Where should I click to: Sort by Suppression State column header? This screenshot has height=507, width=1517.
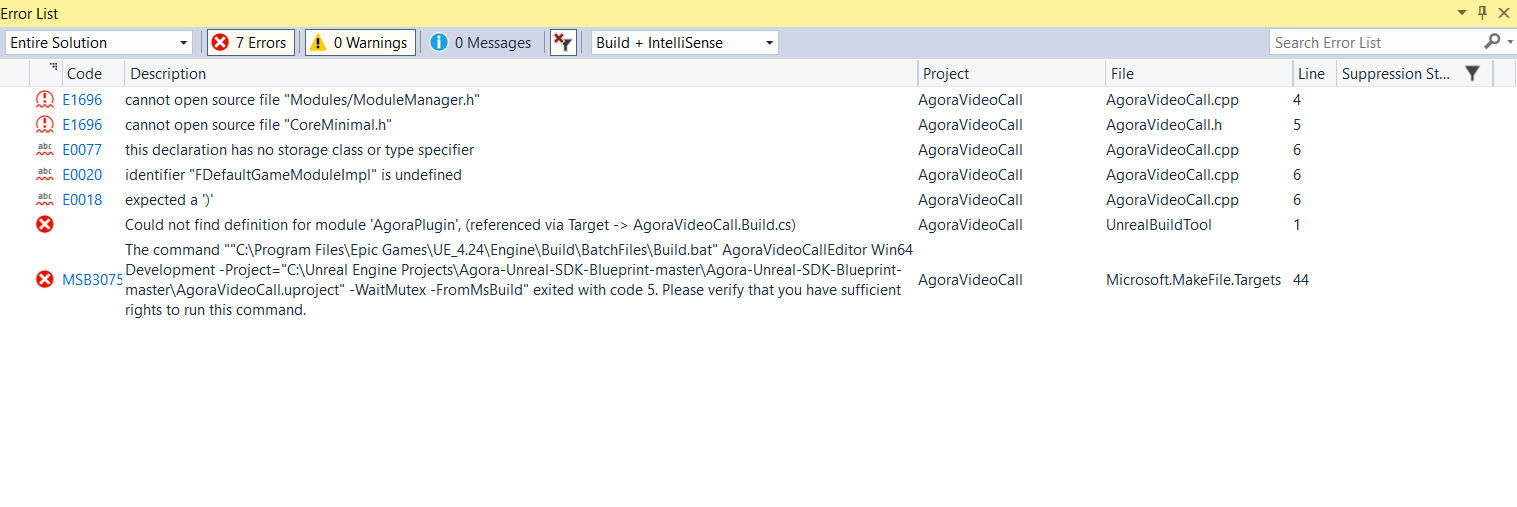point(1396,73)
